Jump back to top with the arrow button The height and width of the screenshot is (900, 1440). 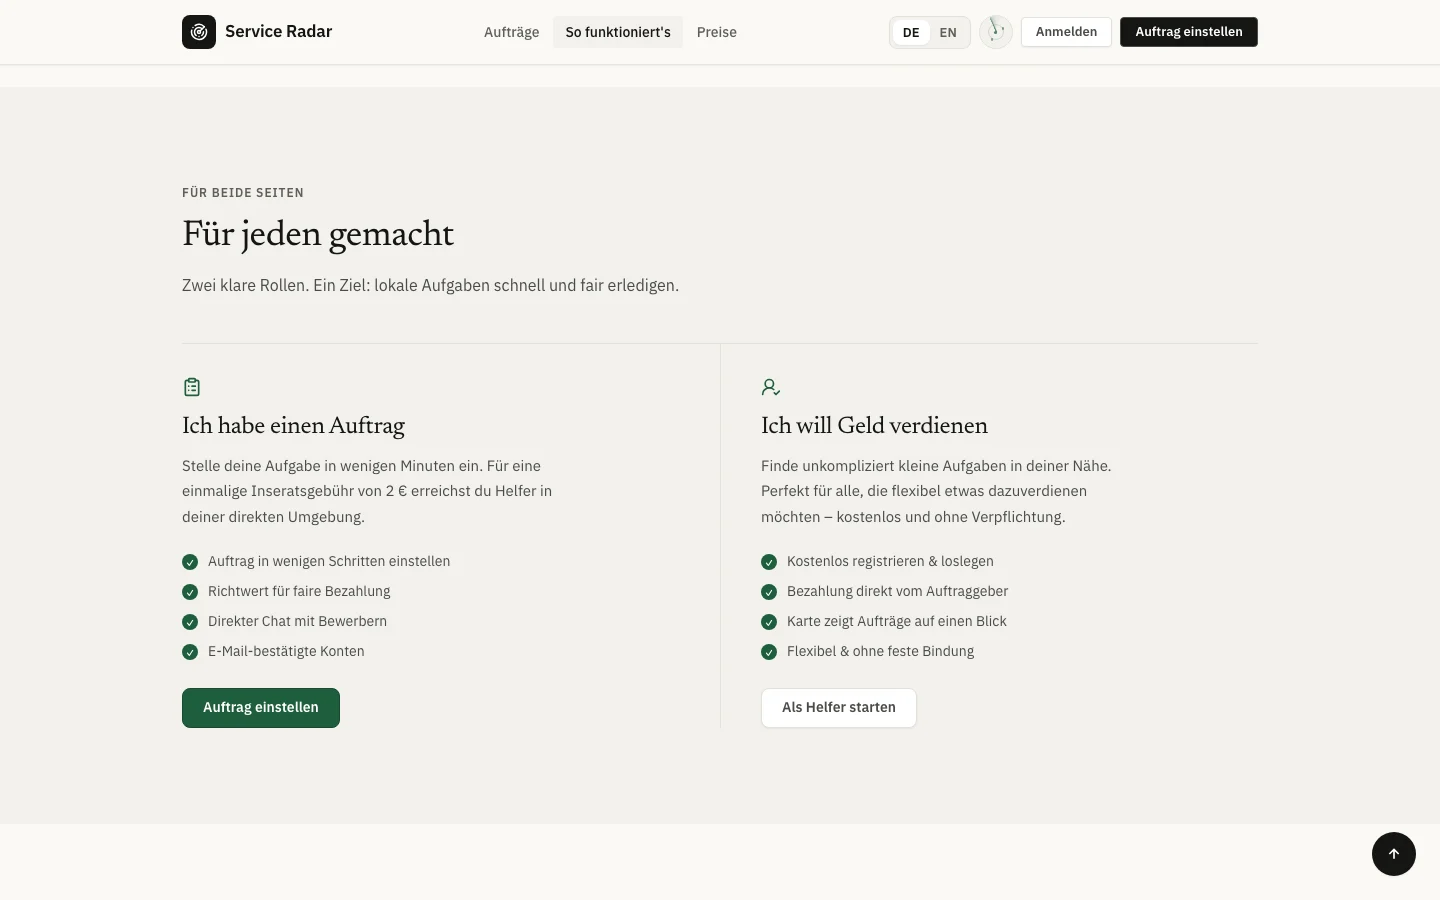1394,854
